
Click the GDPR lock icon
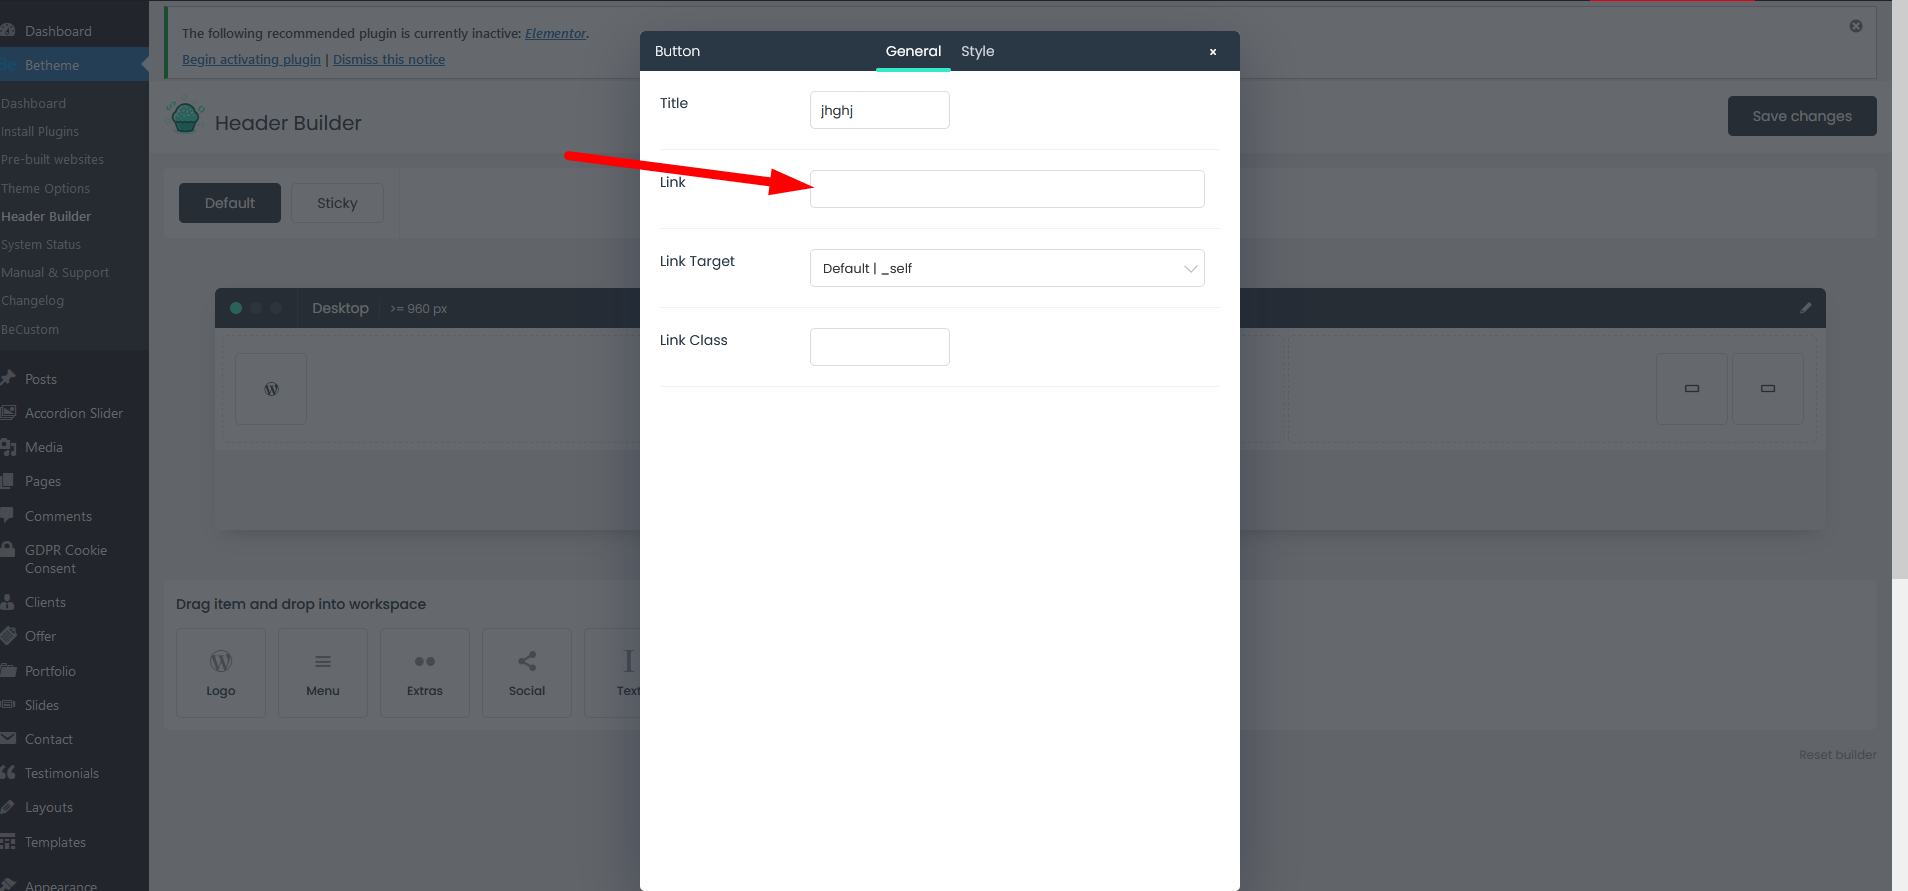point(7,549)
